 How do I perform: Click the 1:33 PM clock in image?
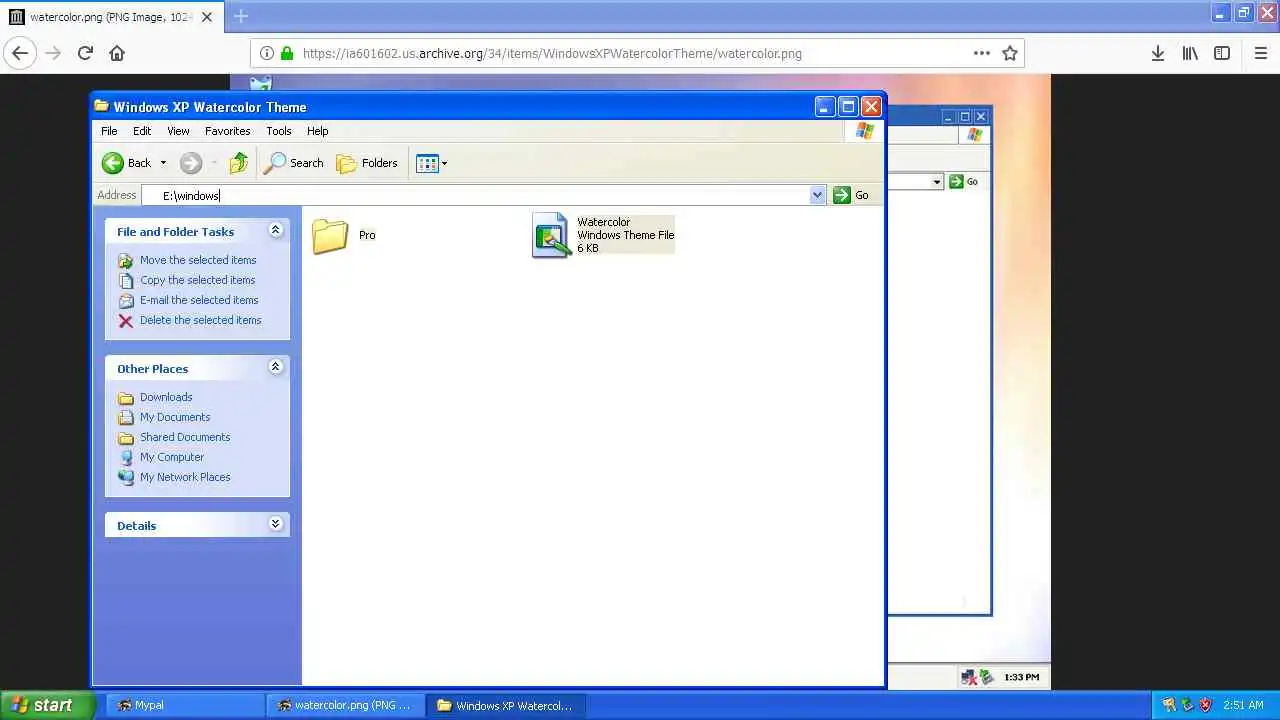(1021, 677)
